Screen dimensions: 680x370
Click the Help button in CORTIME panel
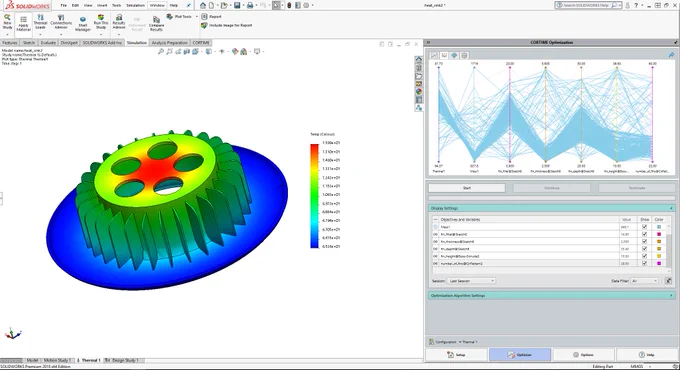point(647,355)
